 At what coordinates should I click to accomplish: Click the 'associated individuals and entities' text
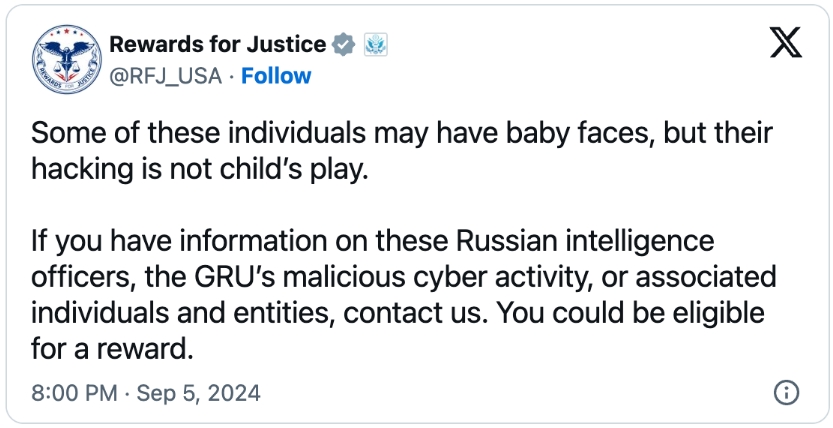point(404,295)
